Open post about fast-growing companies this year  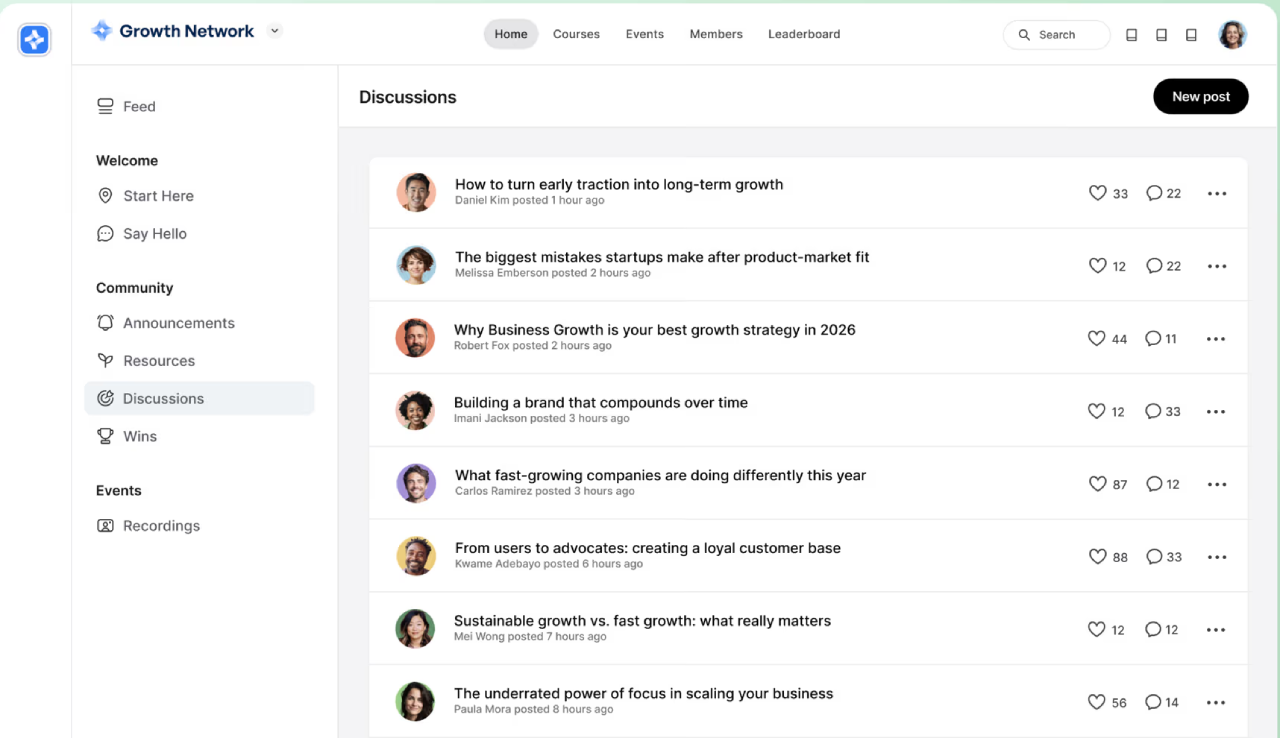coord(661,476)
